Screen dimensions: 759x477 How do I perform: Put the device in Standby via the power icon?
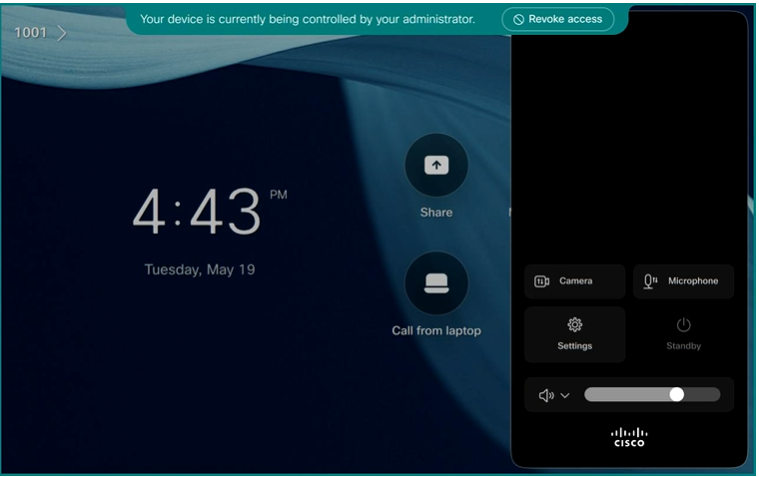[x=683, y=325]
